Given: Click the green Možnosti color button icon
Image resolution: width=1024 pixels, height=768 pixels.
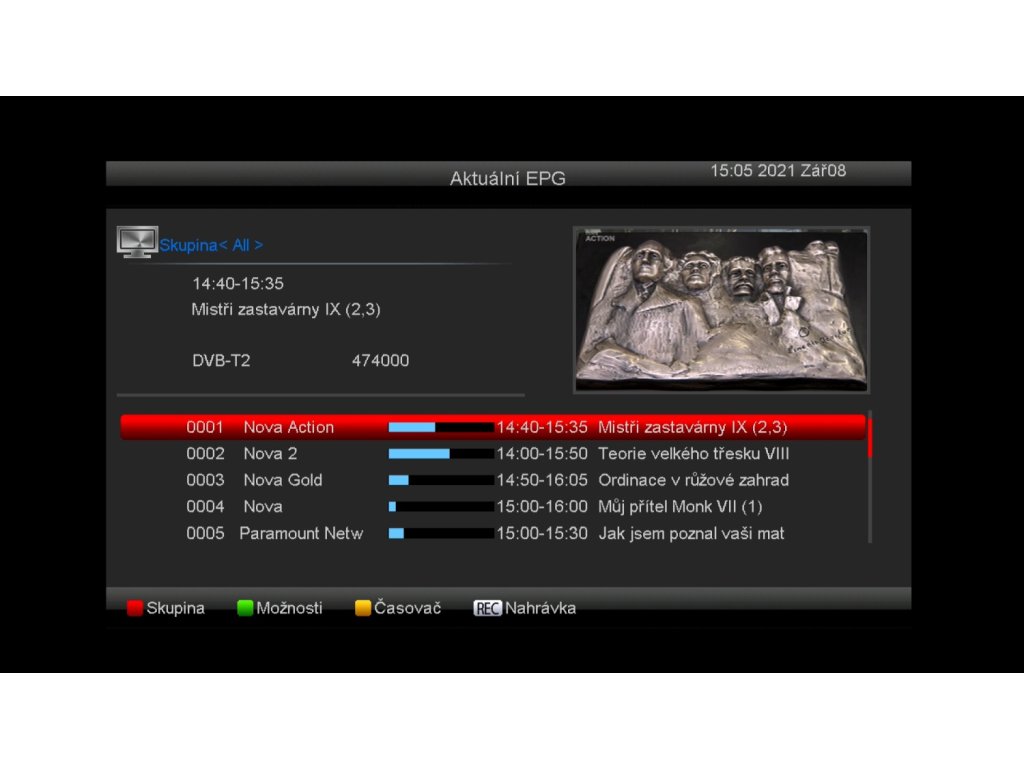Looking at the screenshot, I should [x=245, y=608].
